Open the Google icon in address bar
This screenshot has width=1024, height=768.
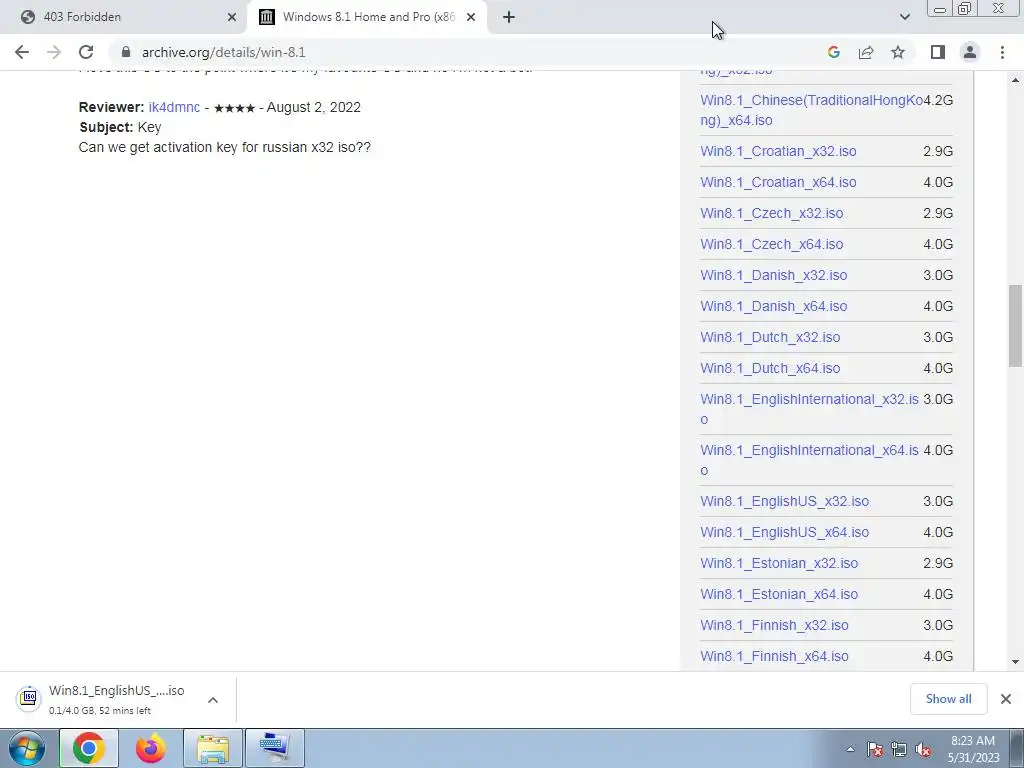(833, 52)
